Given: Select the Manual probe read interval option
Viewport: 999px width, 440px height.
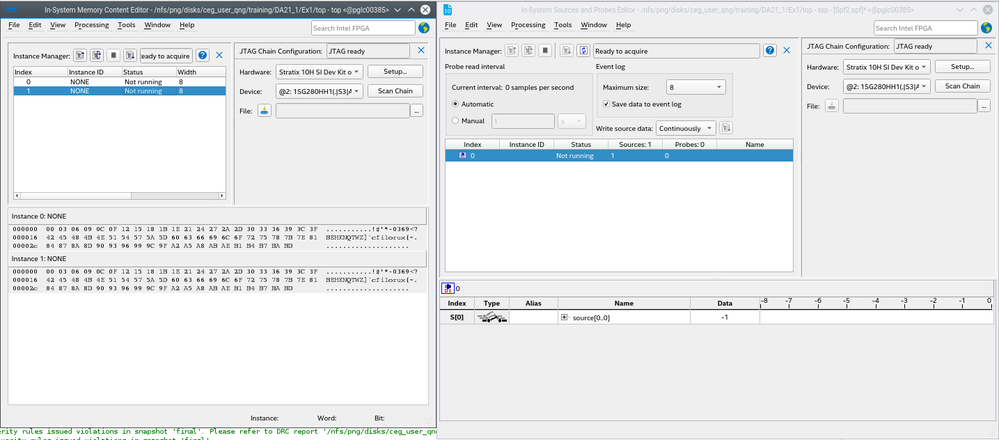Looking at the screenshot, I should click(457, 120).
